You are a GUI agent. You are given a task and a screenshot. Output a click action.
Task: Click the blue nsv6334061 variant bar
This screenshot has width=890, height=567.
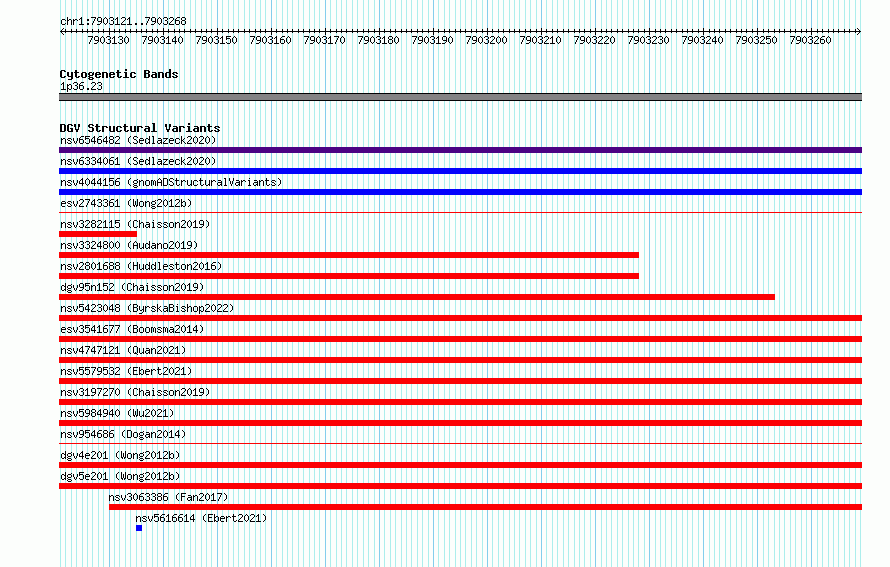[460, 171]
